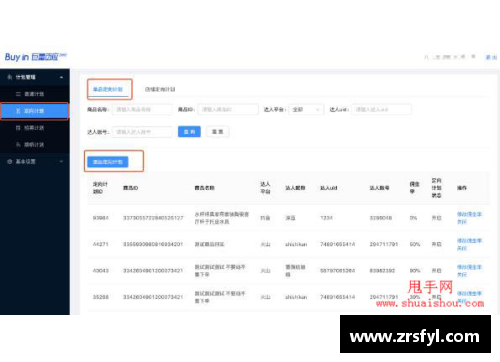The height and width of the screenshot is (362, 500).
Task: Click the user account name at top right
Action: (x=449, y=57)
